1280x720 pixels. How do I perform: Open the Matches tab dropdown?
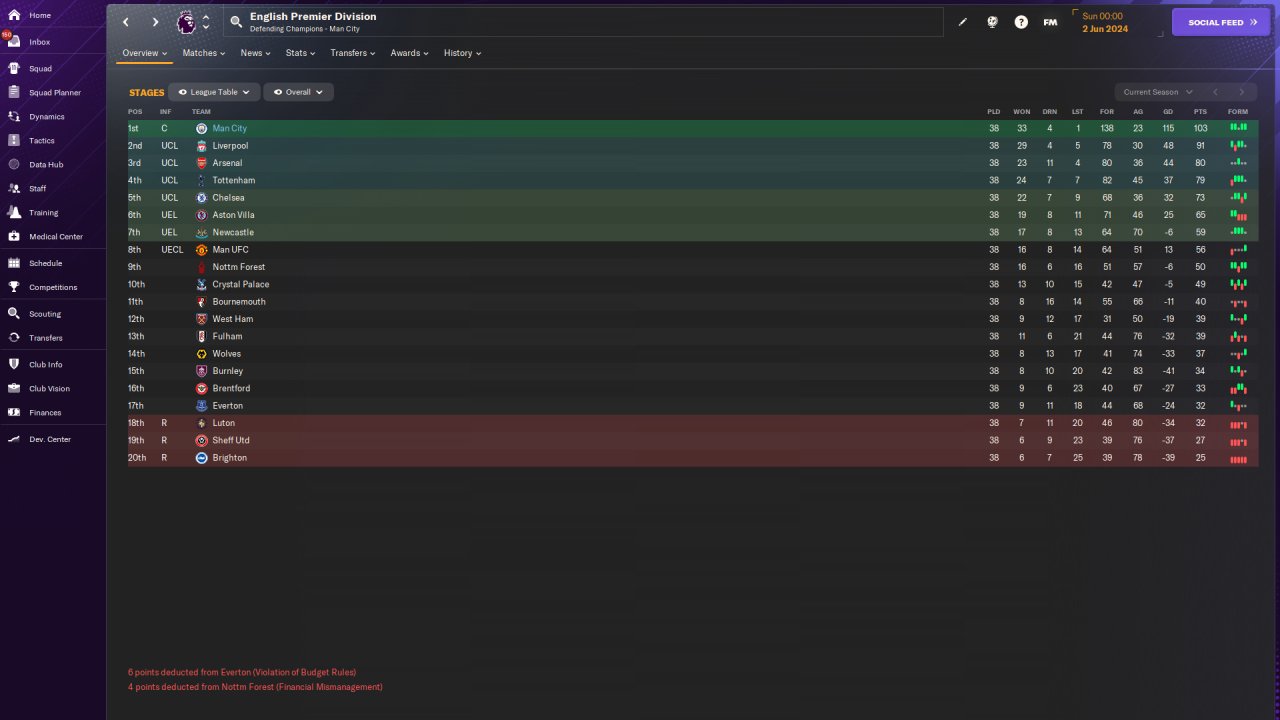(x=204, y=53)
